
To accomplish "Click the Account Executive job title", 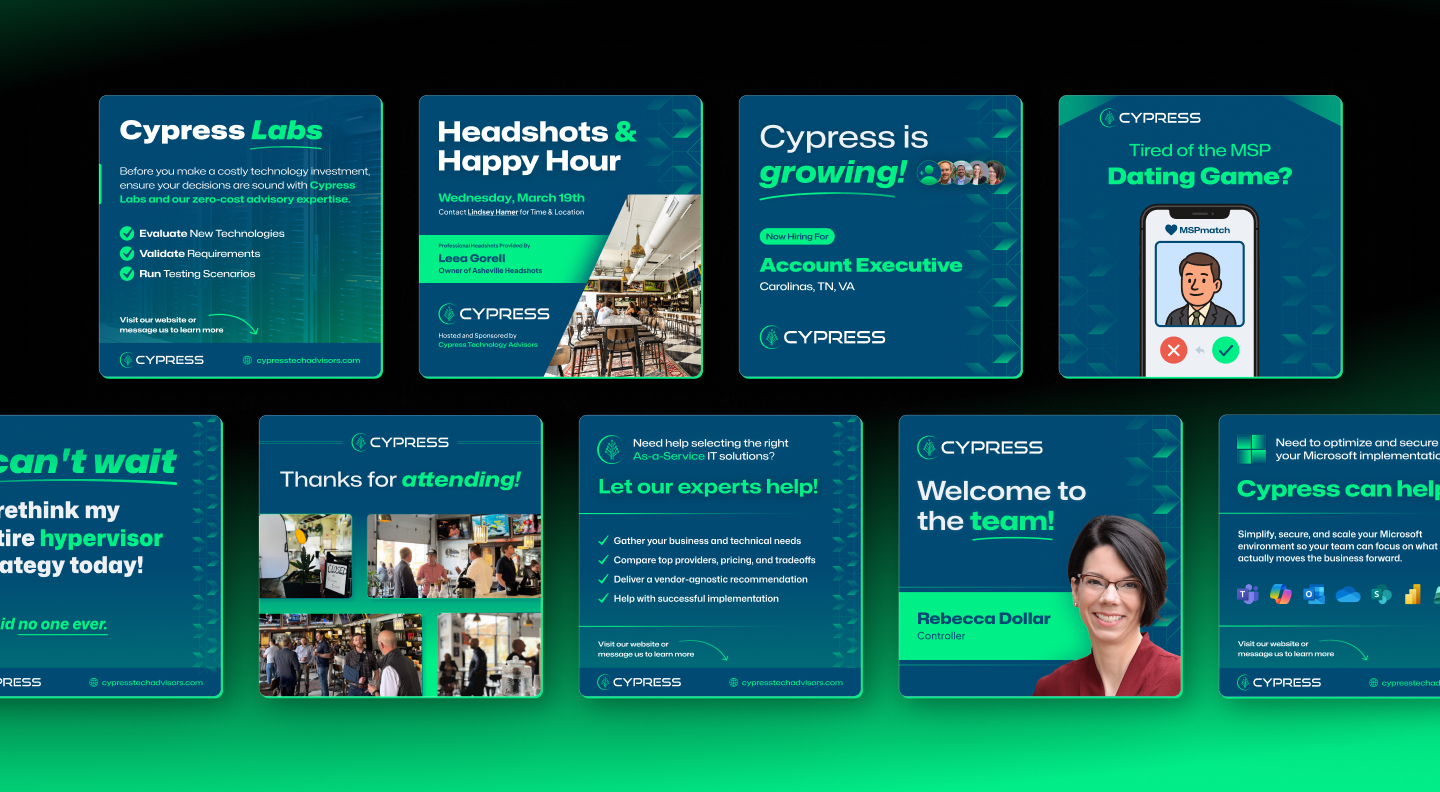I will (x=861, y=265).
